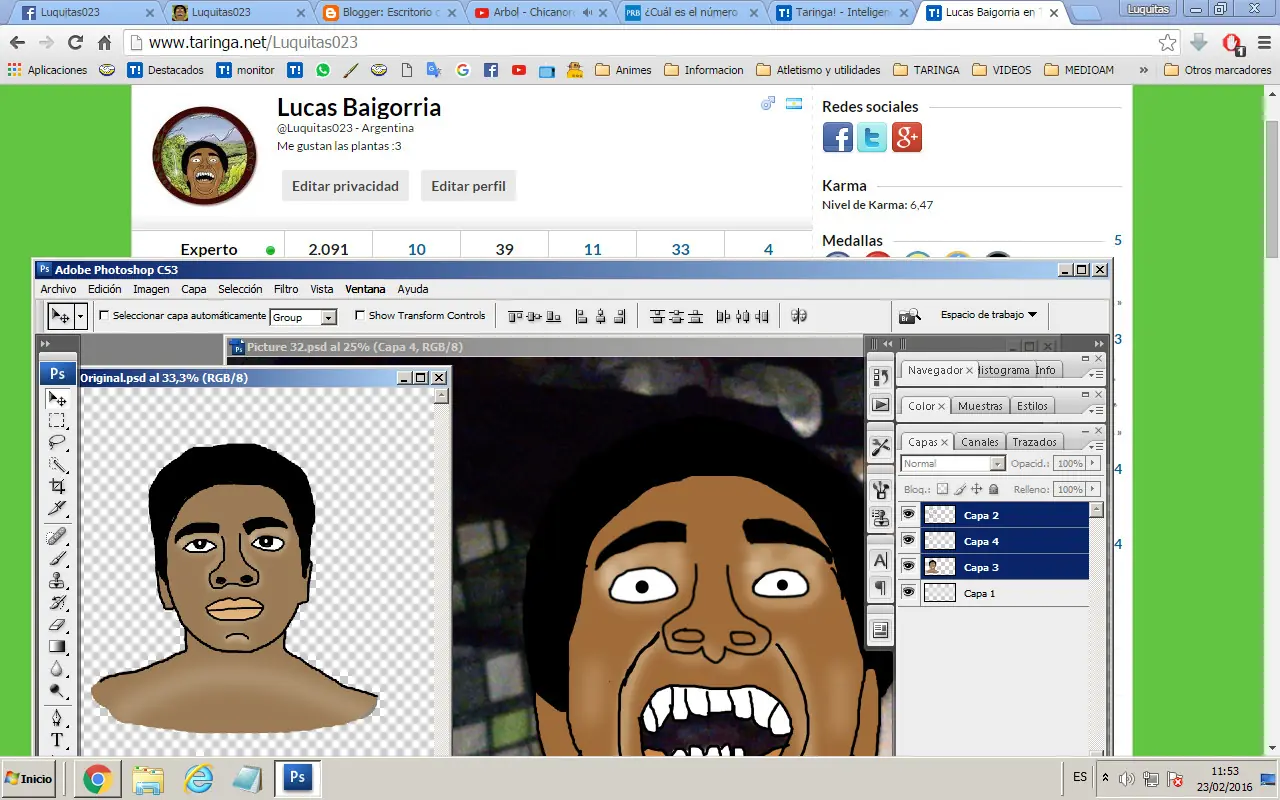Viewport: 1280px width, 800px height.
Task: Open the Actions panel play icon
Action: tap(880, 405)
